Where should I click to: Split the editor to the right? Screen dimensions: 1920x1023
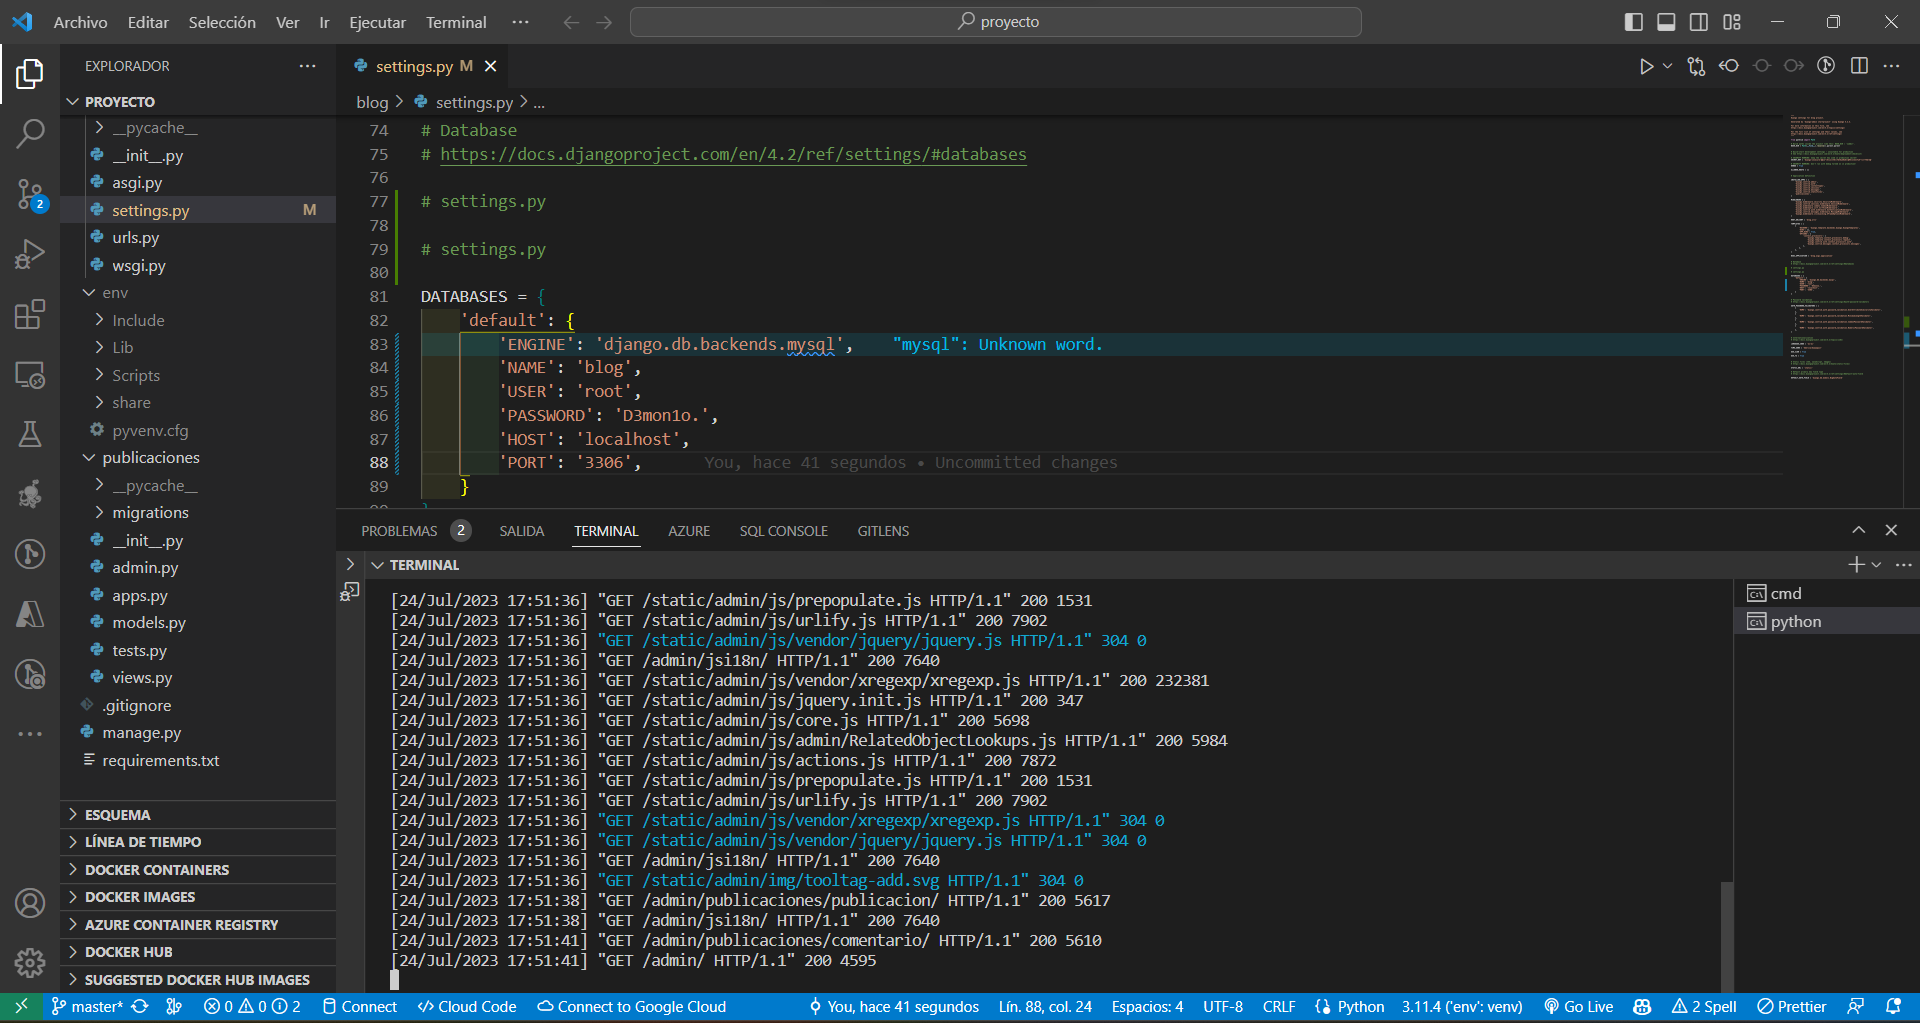(1859, 66)
